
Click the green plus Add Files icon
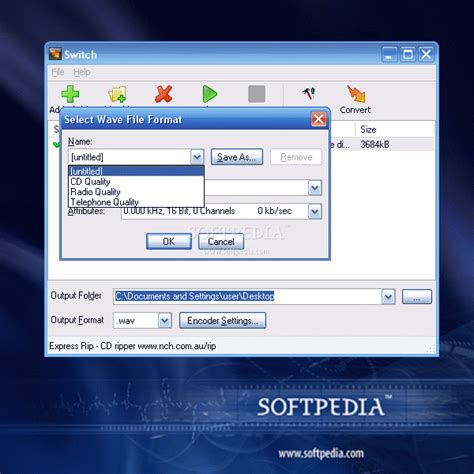(x=70, y=94)
